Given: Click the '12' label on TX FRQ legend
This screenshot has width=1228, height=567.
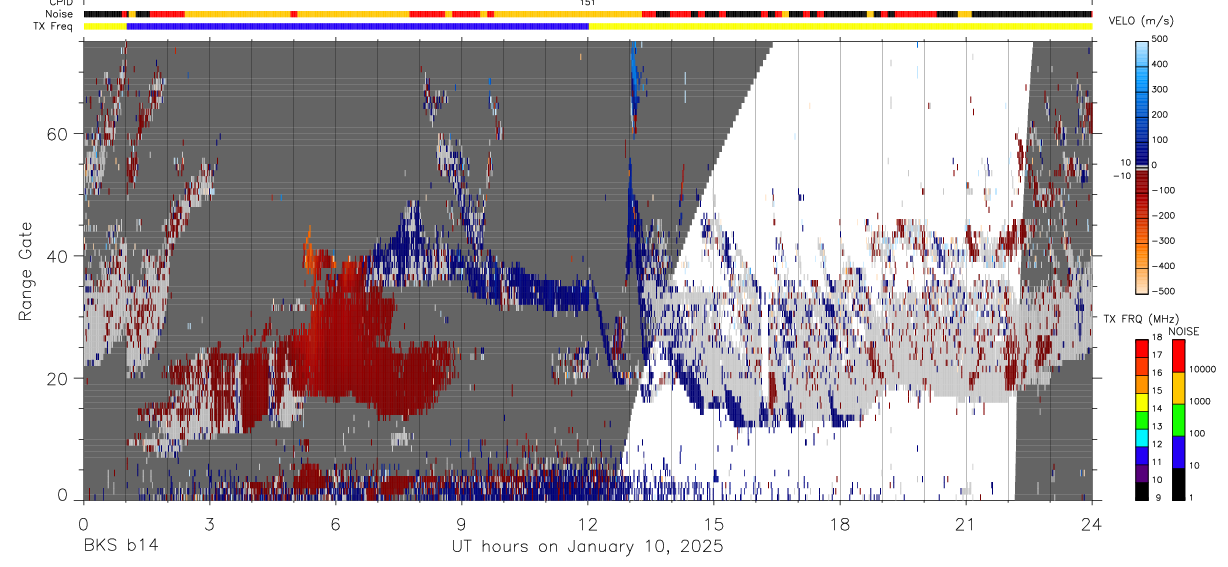Looking at the screenshot, I should (1157, 444).
